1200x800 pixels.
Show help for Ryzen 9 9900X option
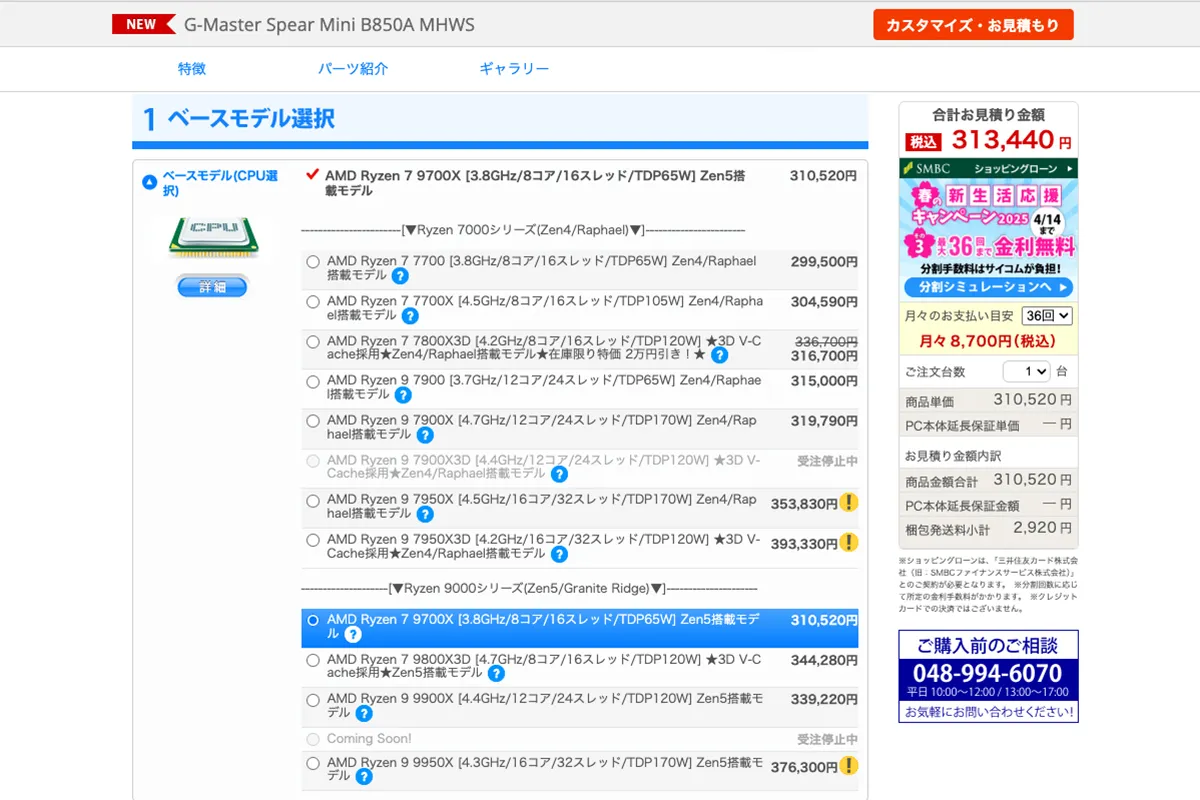(364, 713)
